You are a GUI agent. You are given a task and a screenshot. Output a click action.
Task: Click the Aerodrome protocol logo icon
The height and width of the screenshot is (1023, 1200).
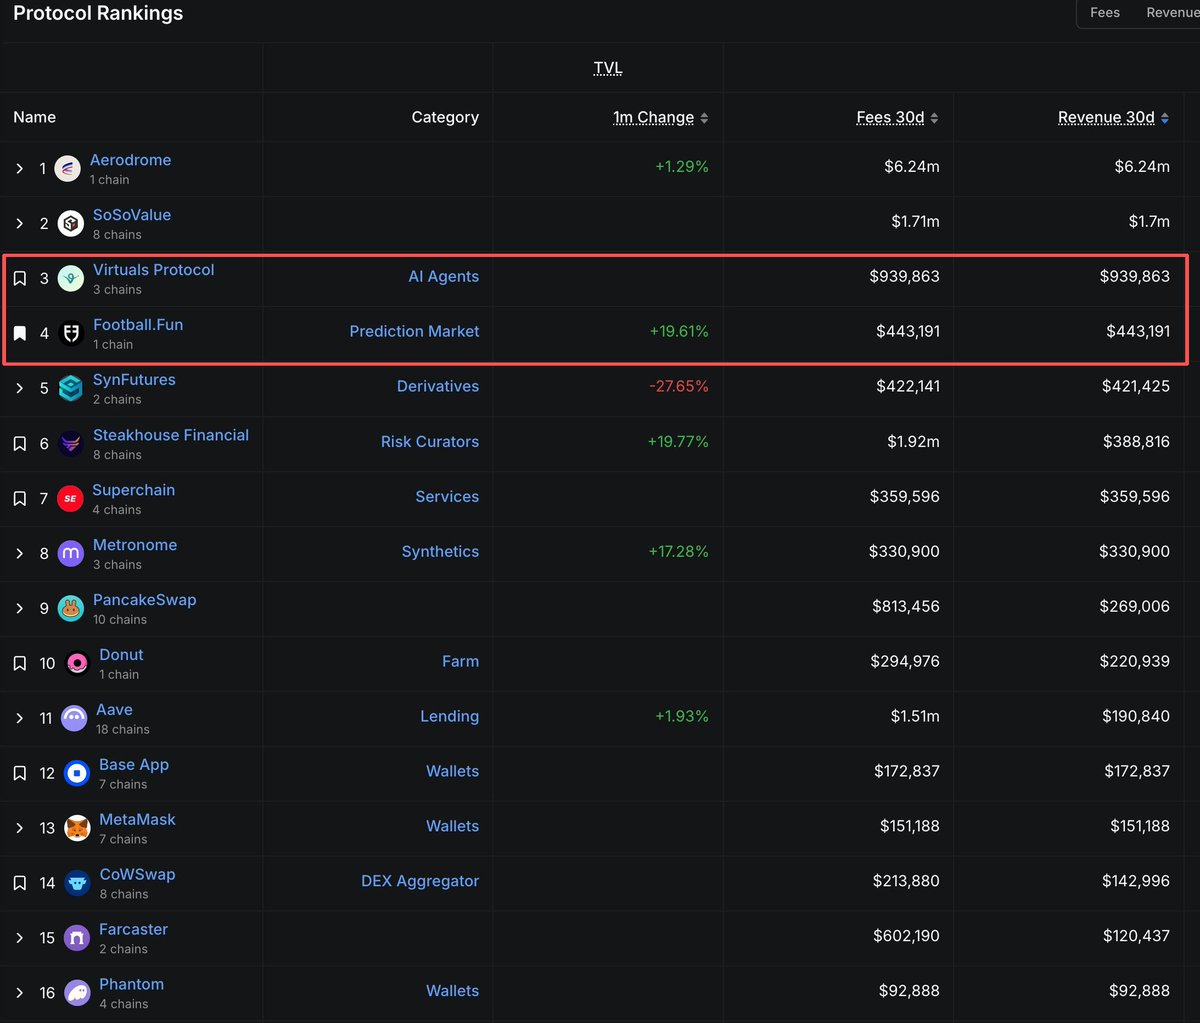(67, 168)
